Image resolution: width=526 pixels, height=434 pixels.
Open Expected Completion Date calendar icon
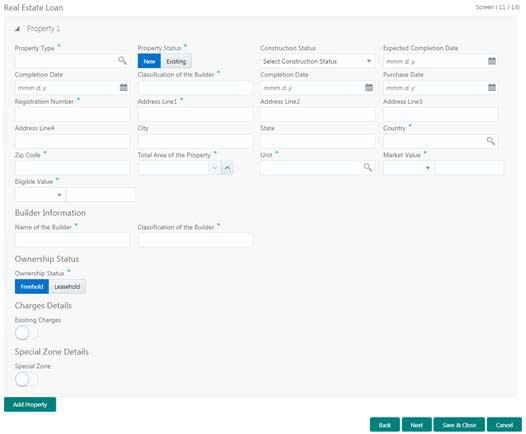tap(491, 61)
